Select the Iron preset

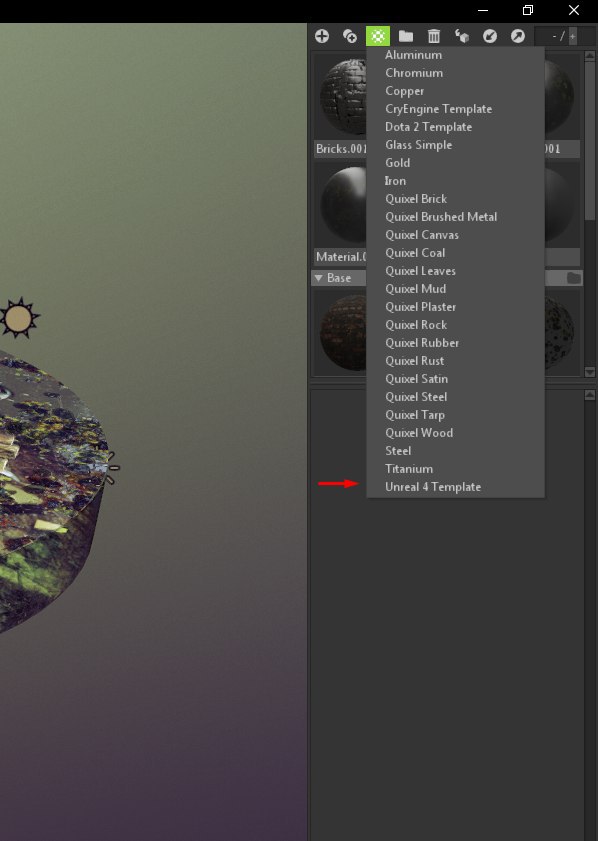(x=395, y=181)
